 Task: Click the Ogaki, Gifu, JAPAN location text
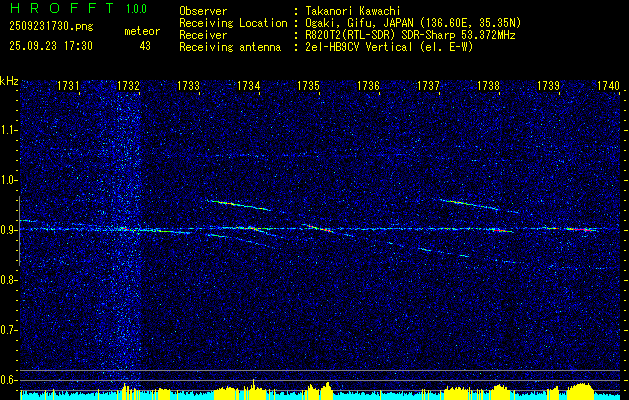coord(413,23)
